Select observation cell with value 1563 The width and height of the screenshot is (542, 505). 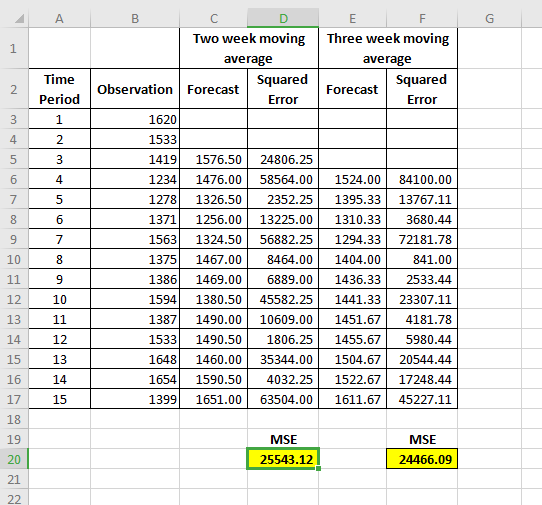pos(135,239)
